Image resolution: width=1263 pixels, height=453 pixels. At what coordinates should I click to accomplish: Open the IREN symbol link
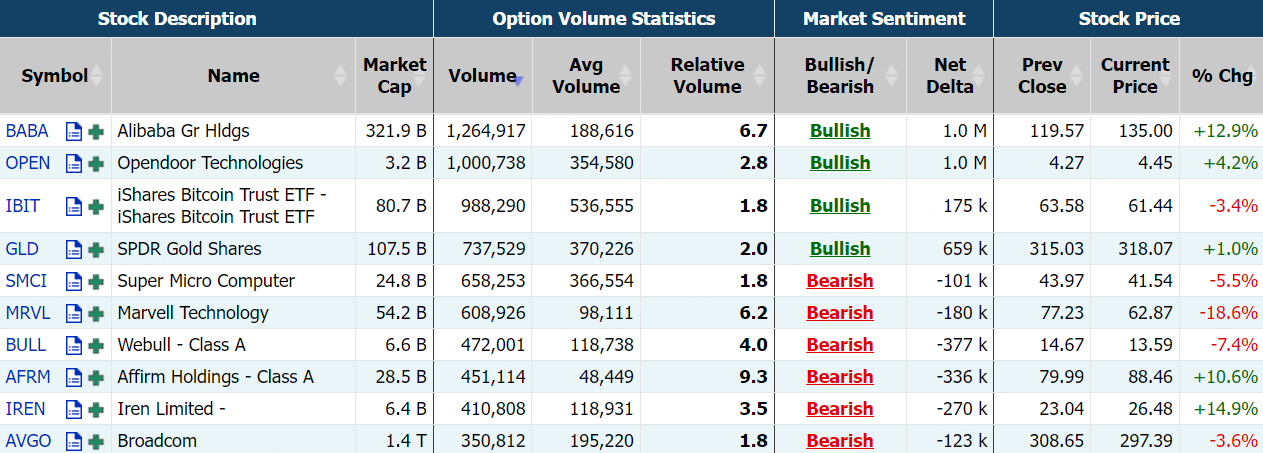tap(26, 409)
